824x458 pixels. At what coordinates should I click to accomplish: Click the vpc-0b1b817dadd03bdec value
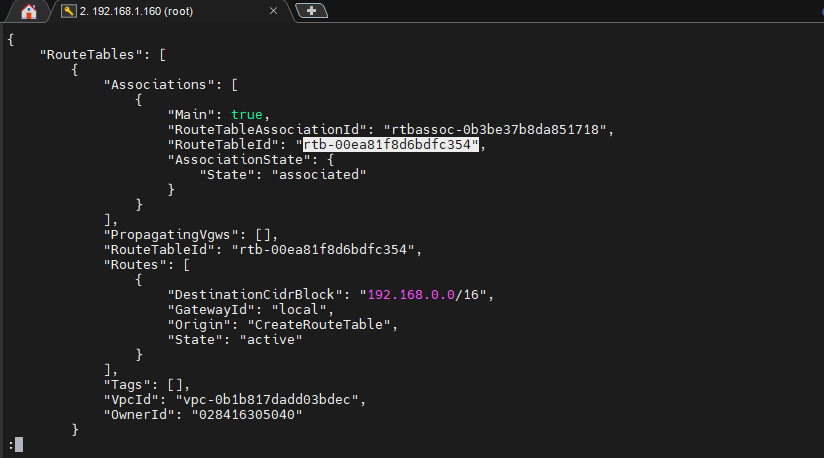(266, 400)
